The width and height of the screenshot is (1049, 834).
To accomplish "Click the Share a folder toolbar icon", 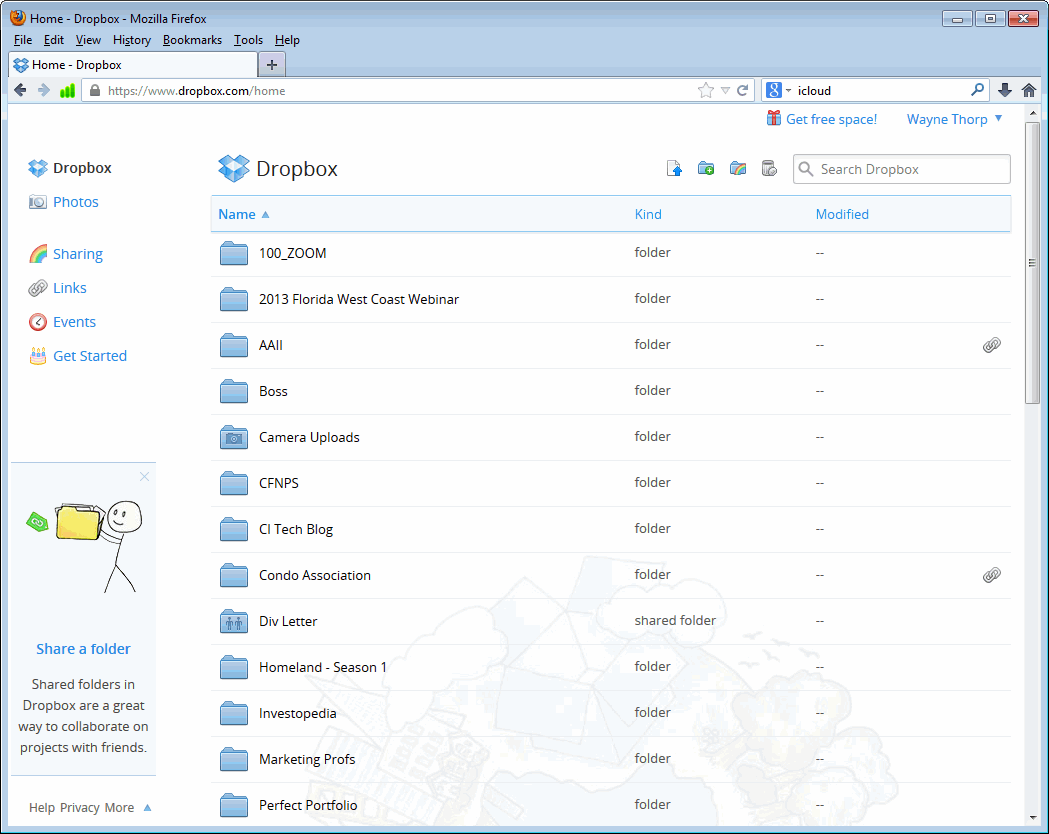I will pos(738,169).
